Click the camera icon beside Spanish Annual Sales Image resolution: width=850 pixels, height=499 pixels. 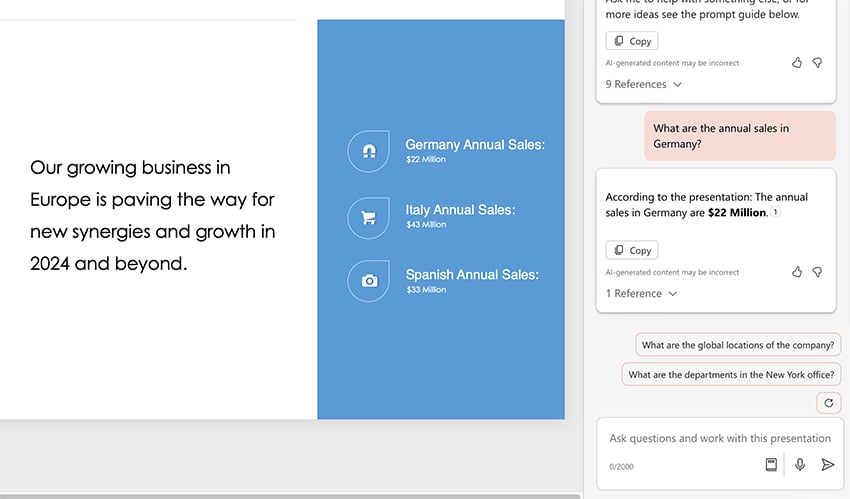coord(368,281)
